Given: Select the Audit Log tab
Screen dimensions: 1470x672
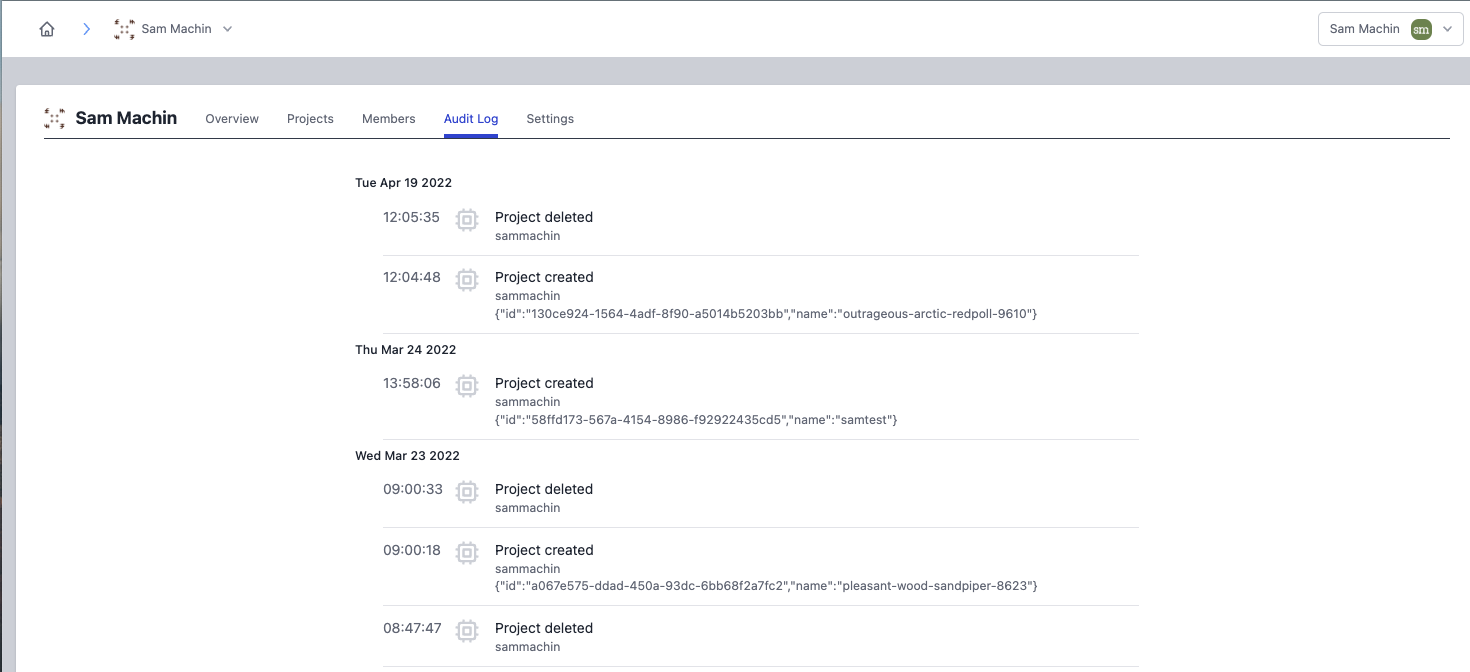Looking at the screenshot, I should [471, 119].
